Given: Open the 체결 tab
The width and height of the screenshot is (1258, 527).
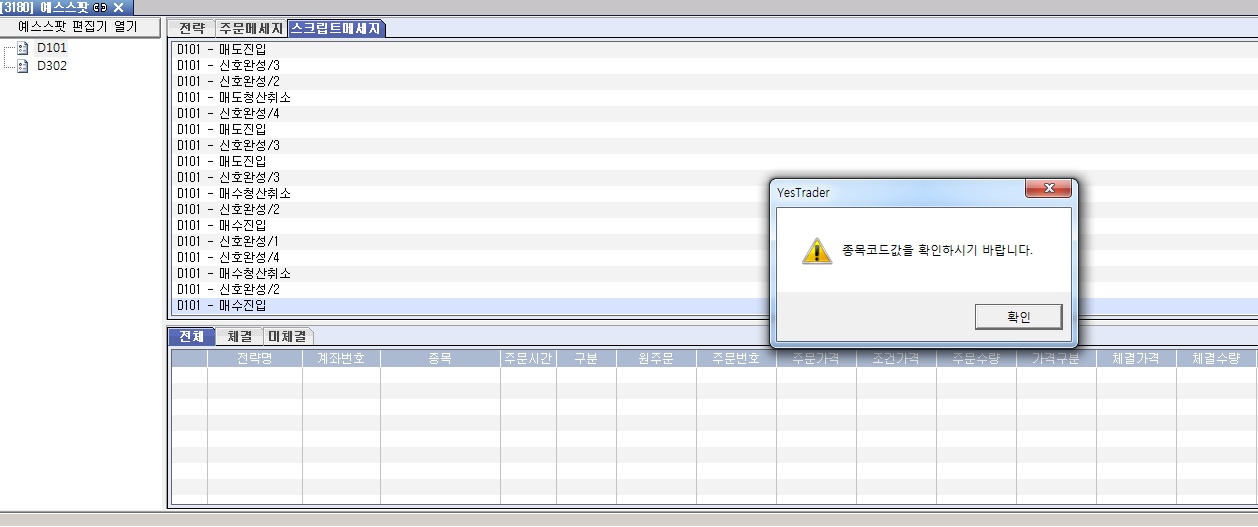Looking at the screenshot, I should [x=239, y=336].
